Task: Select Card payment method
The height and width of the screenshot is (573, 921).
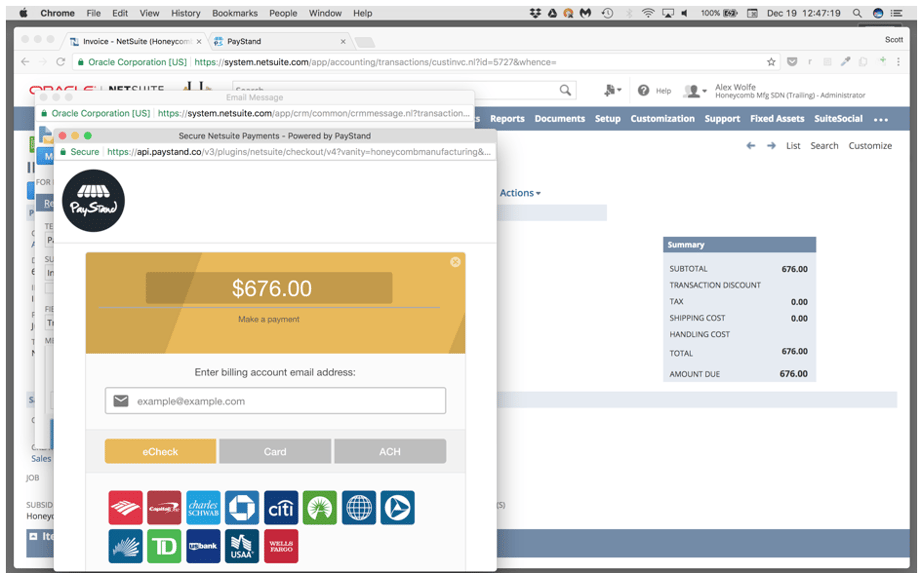Action: click(275, 451)
